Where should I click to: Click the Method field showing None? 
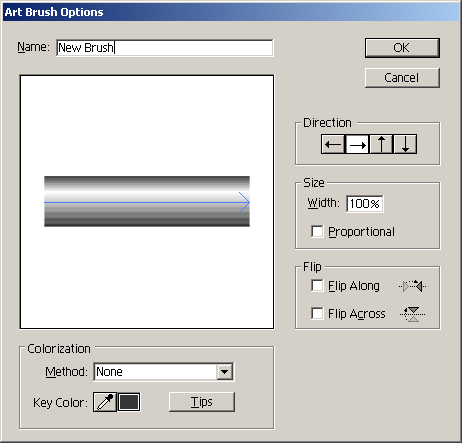tap(164, 372)
